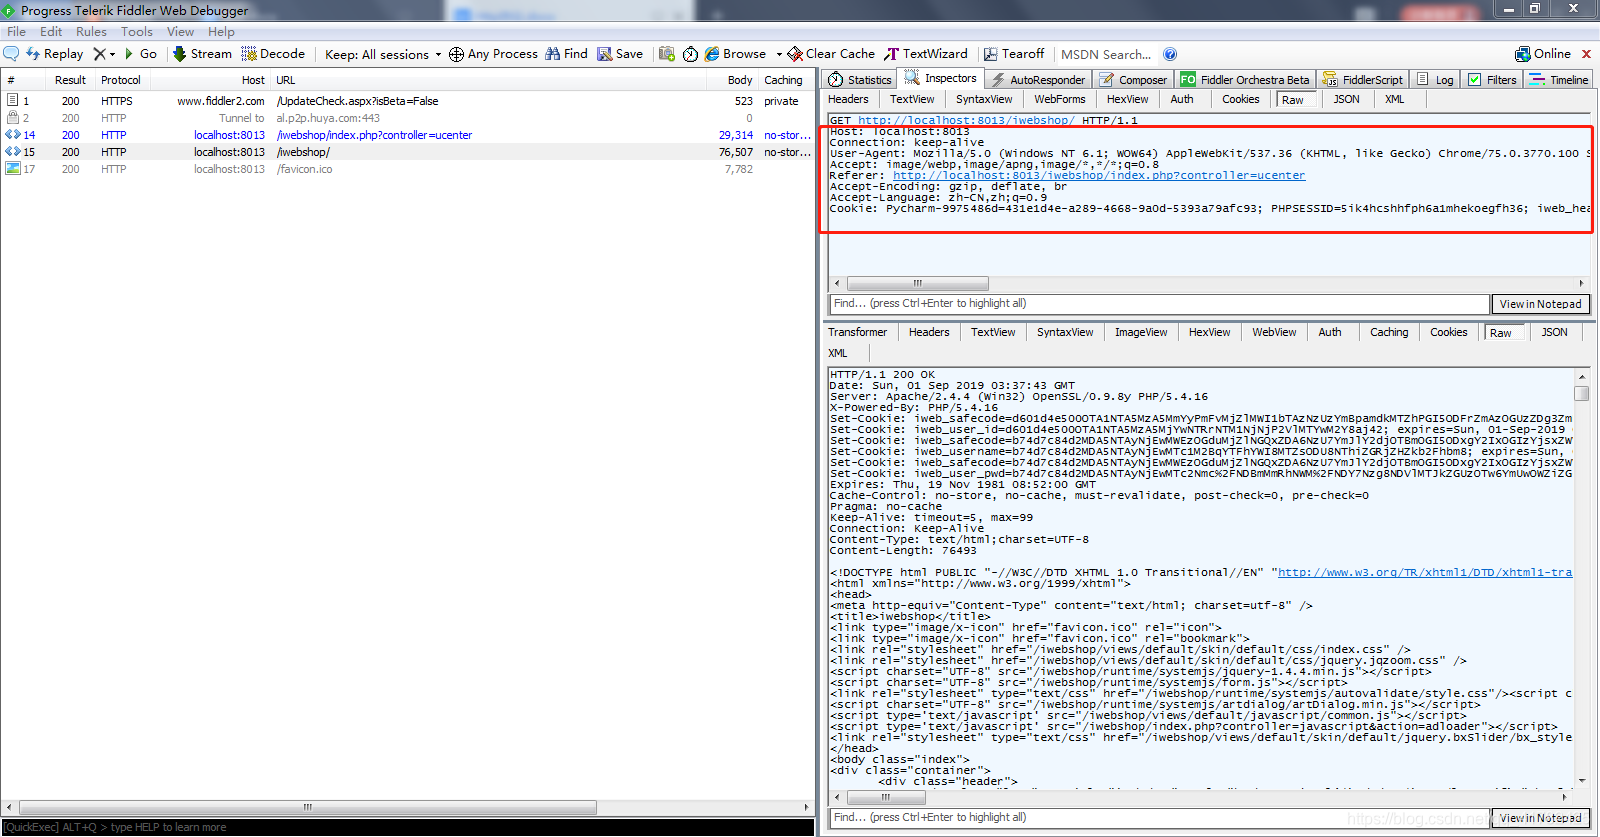This screenshot has width=1600, height=837.
Task: Open Fiddler Orchestra Beta tab
Action: point(1245,79)
